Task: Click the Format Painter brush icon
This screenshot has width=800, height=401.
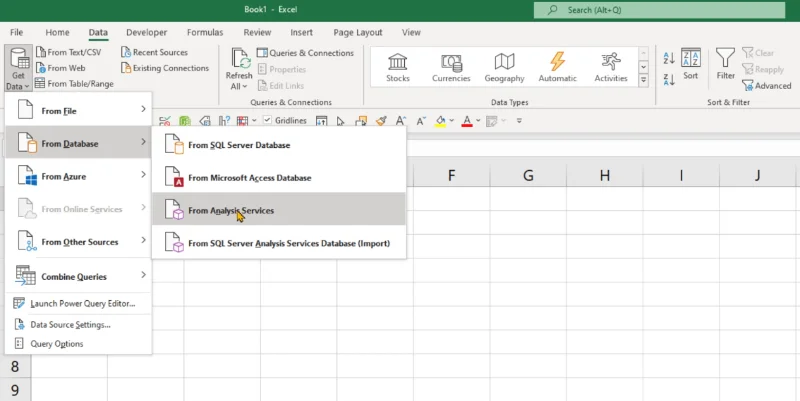Action: (x=381, y=121)
